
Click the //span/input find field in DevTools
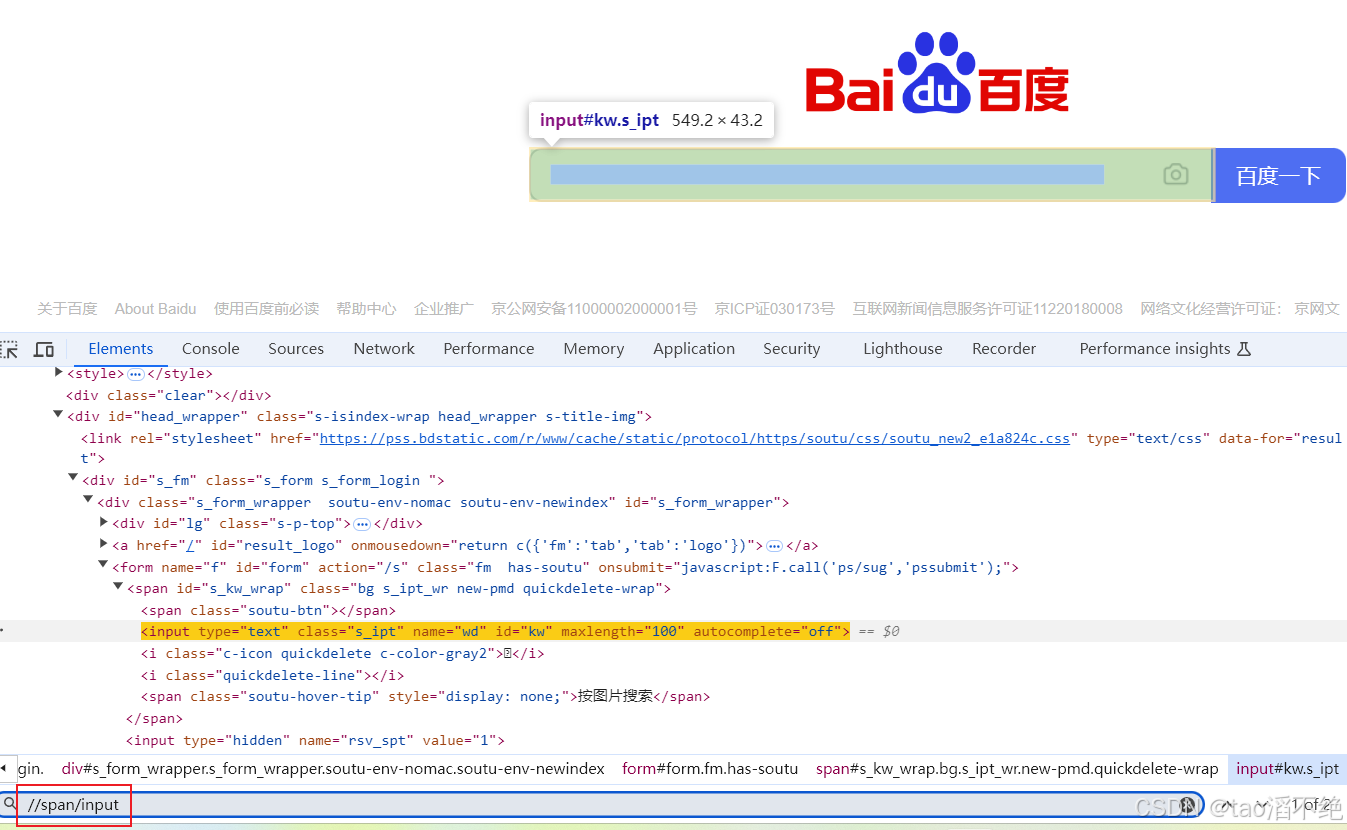click(600, 804)
